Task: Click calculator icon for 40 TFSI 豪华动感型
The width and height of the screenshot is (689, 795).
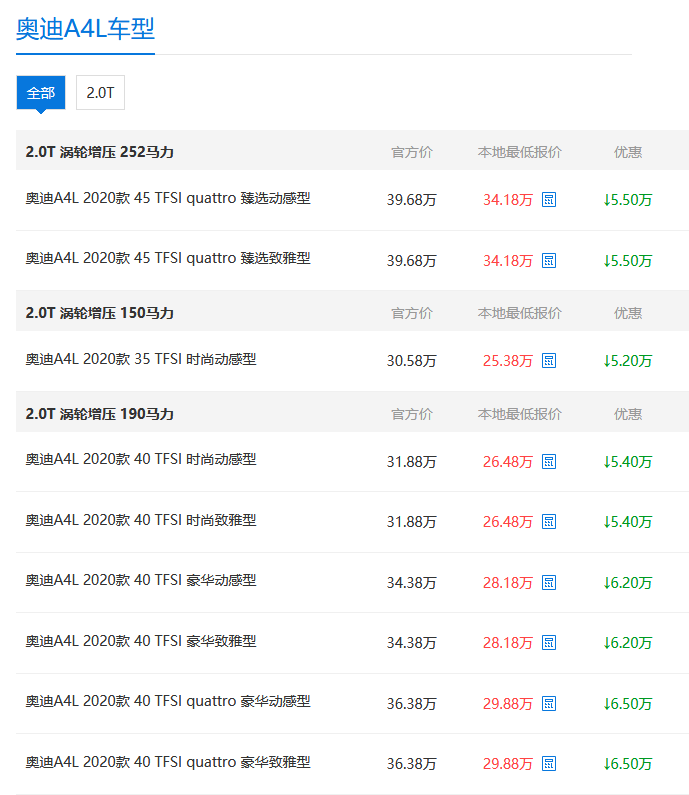Action: pyautogui.click(x=549, y=583)
